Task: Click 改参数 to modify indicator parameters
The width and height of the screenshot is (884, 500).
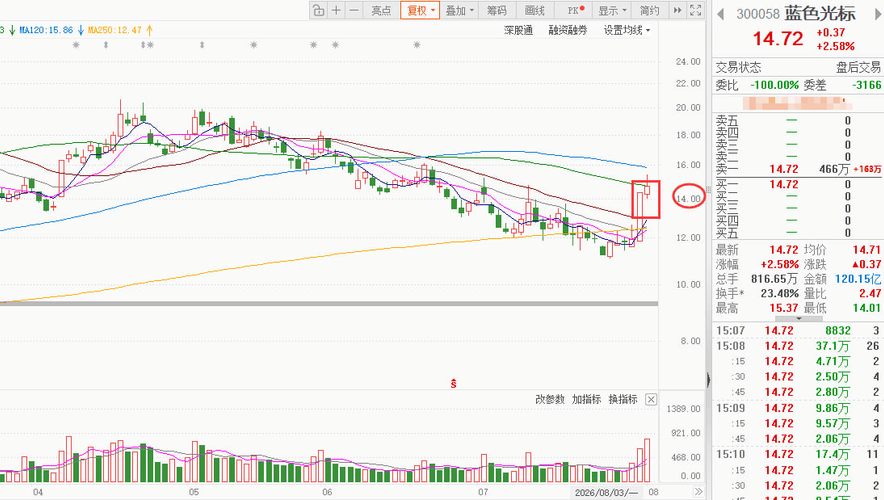Action: [550, 399]
